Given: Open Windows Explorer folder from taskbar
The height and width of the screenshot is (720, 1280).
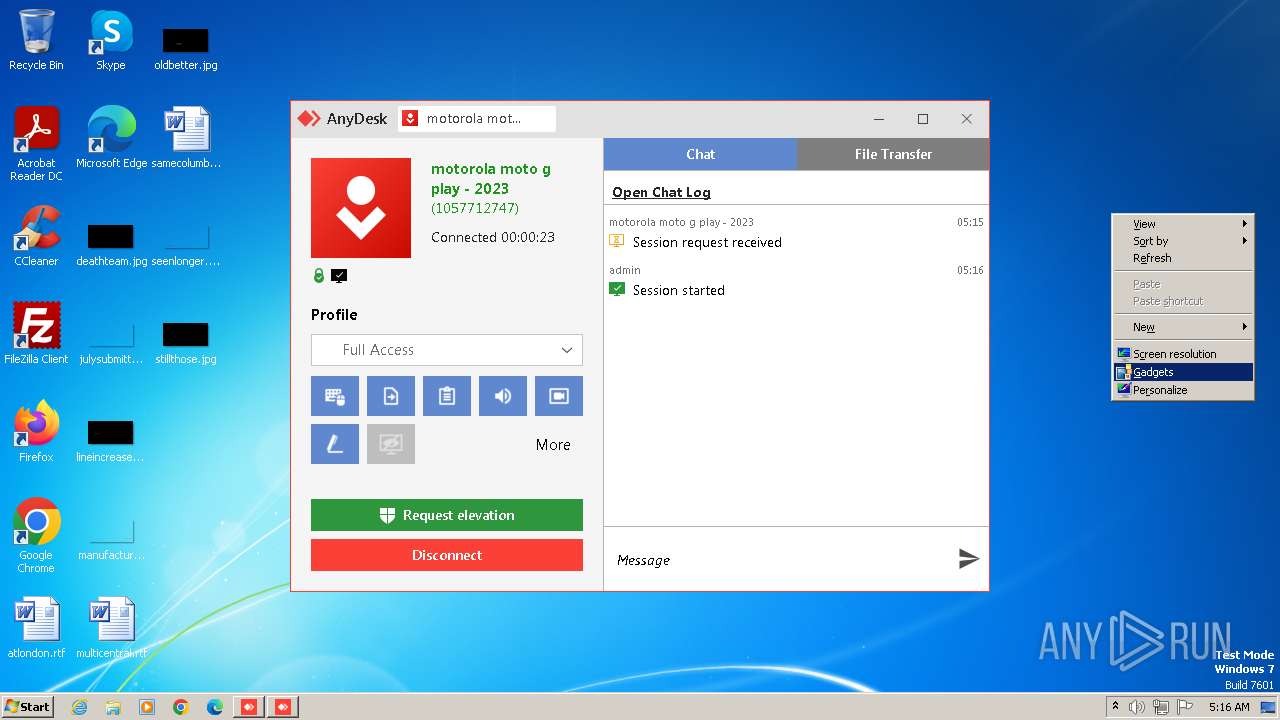Looking at the screenshot, I should pos(113,707).
